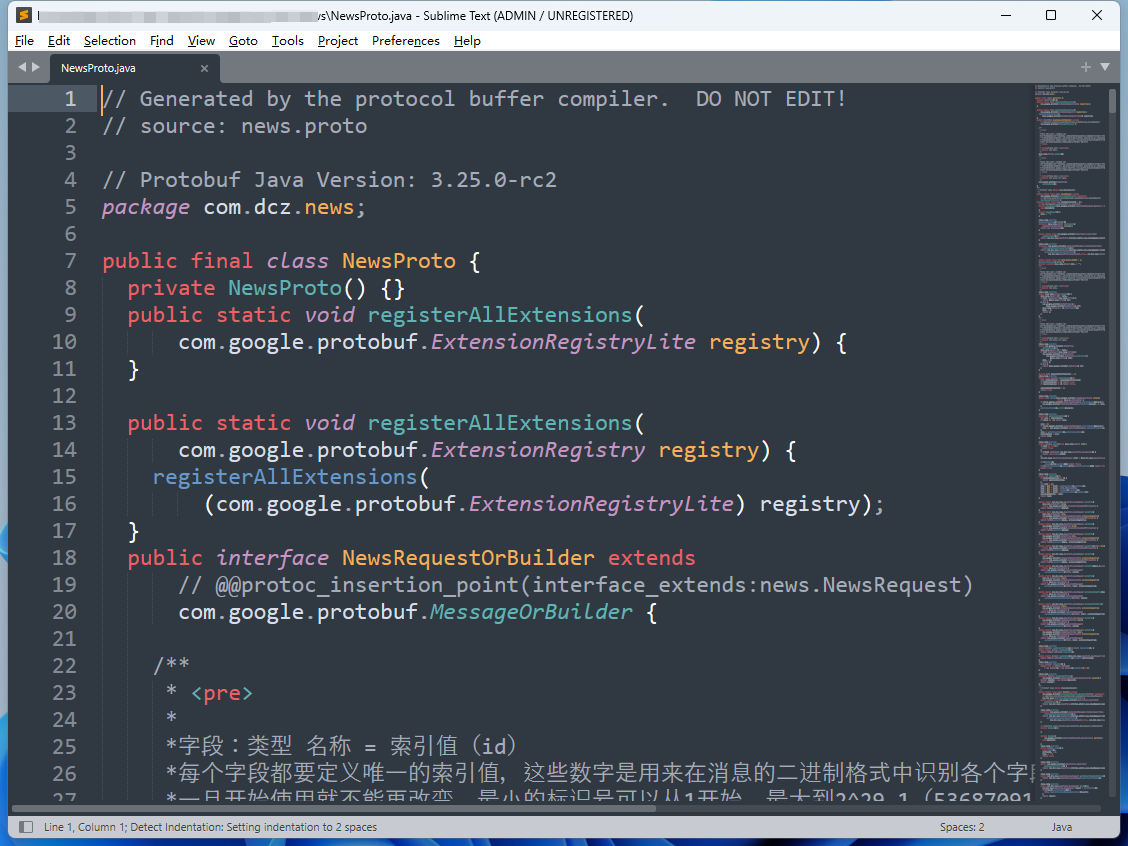Open the Spaces: 2 indentation selector
This screenshot has width=1128, height=846.
[961, 827]
